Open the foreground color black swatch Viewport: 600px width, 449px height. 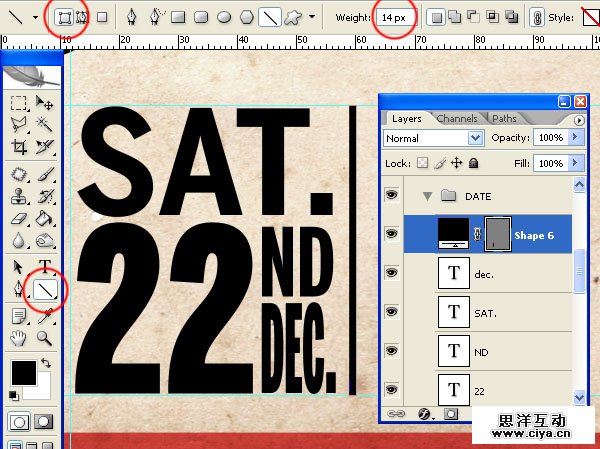[x=24, y=372]
